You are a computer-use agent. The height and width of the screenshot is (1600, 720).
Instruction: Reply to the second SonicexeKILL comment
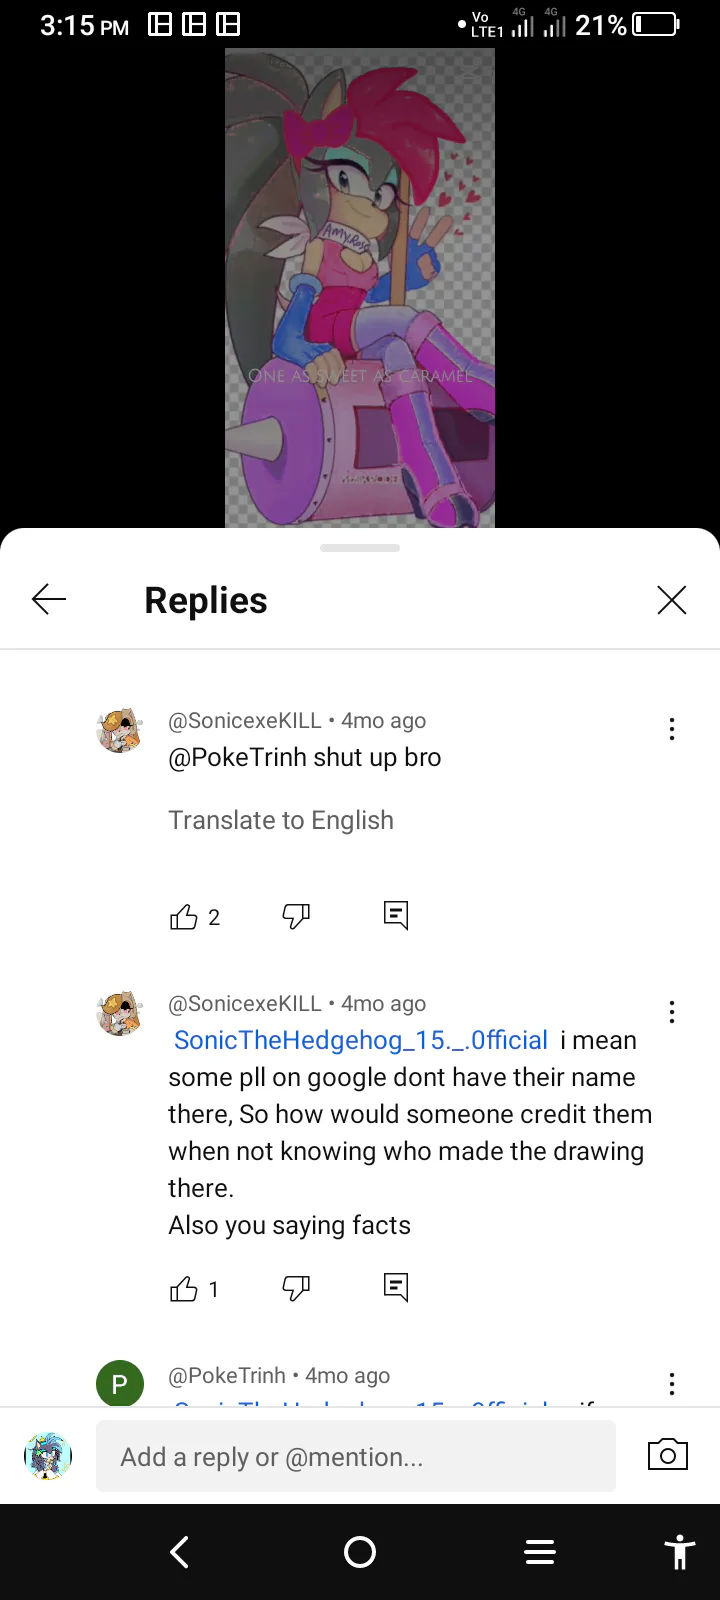point(396,1287)
